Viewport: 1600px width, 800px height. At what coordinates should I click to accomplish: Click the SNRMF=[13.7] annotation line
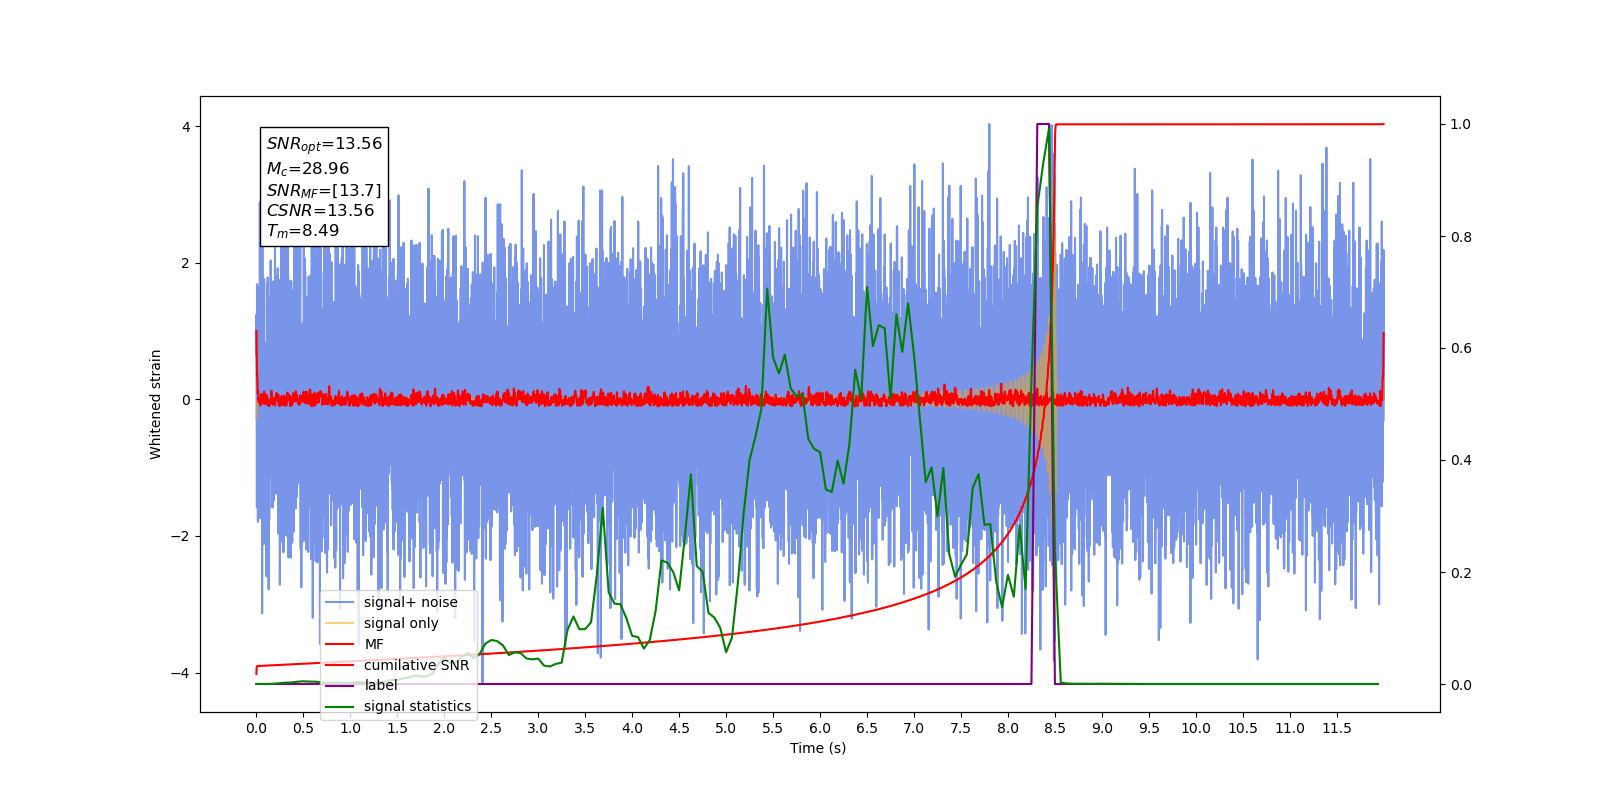tap(324, 190)
